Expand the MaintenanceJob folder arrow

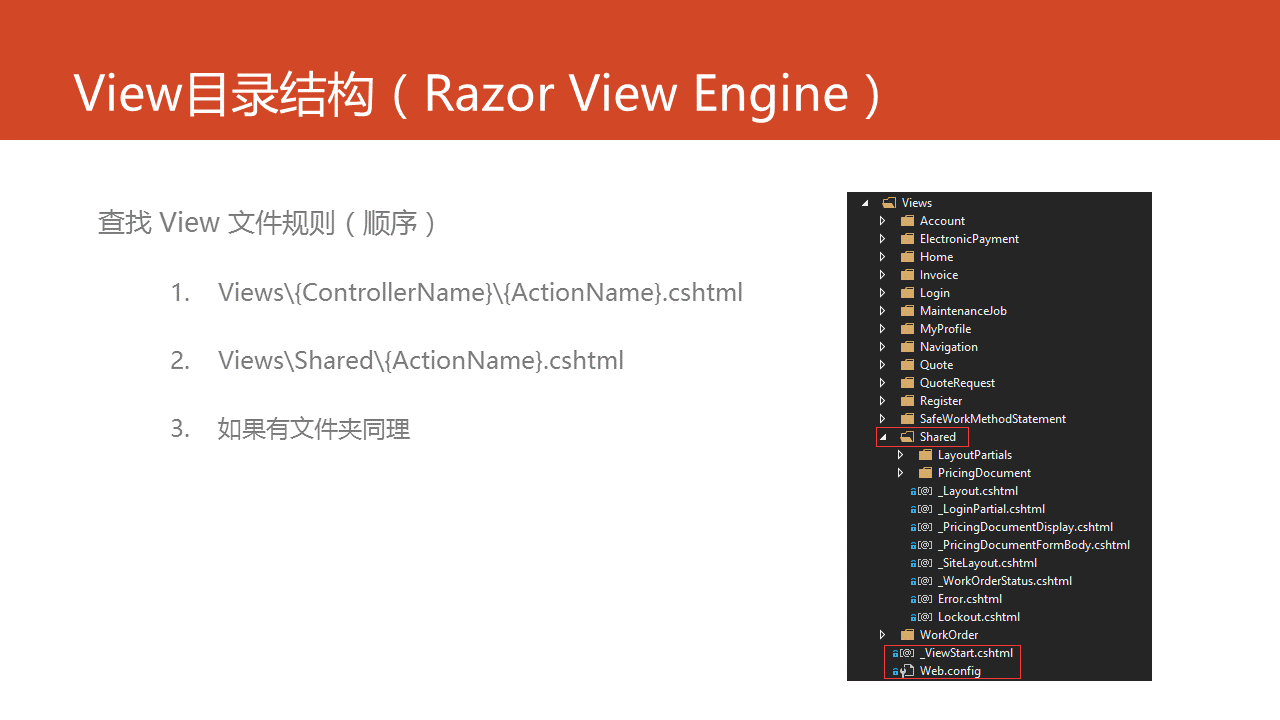pos(882,311)
